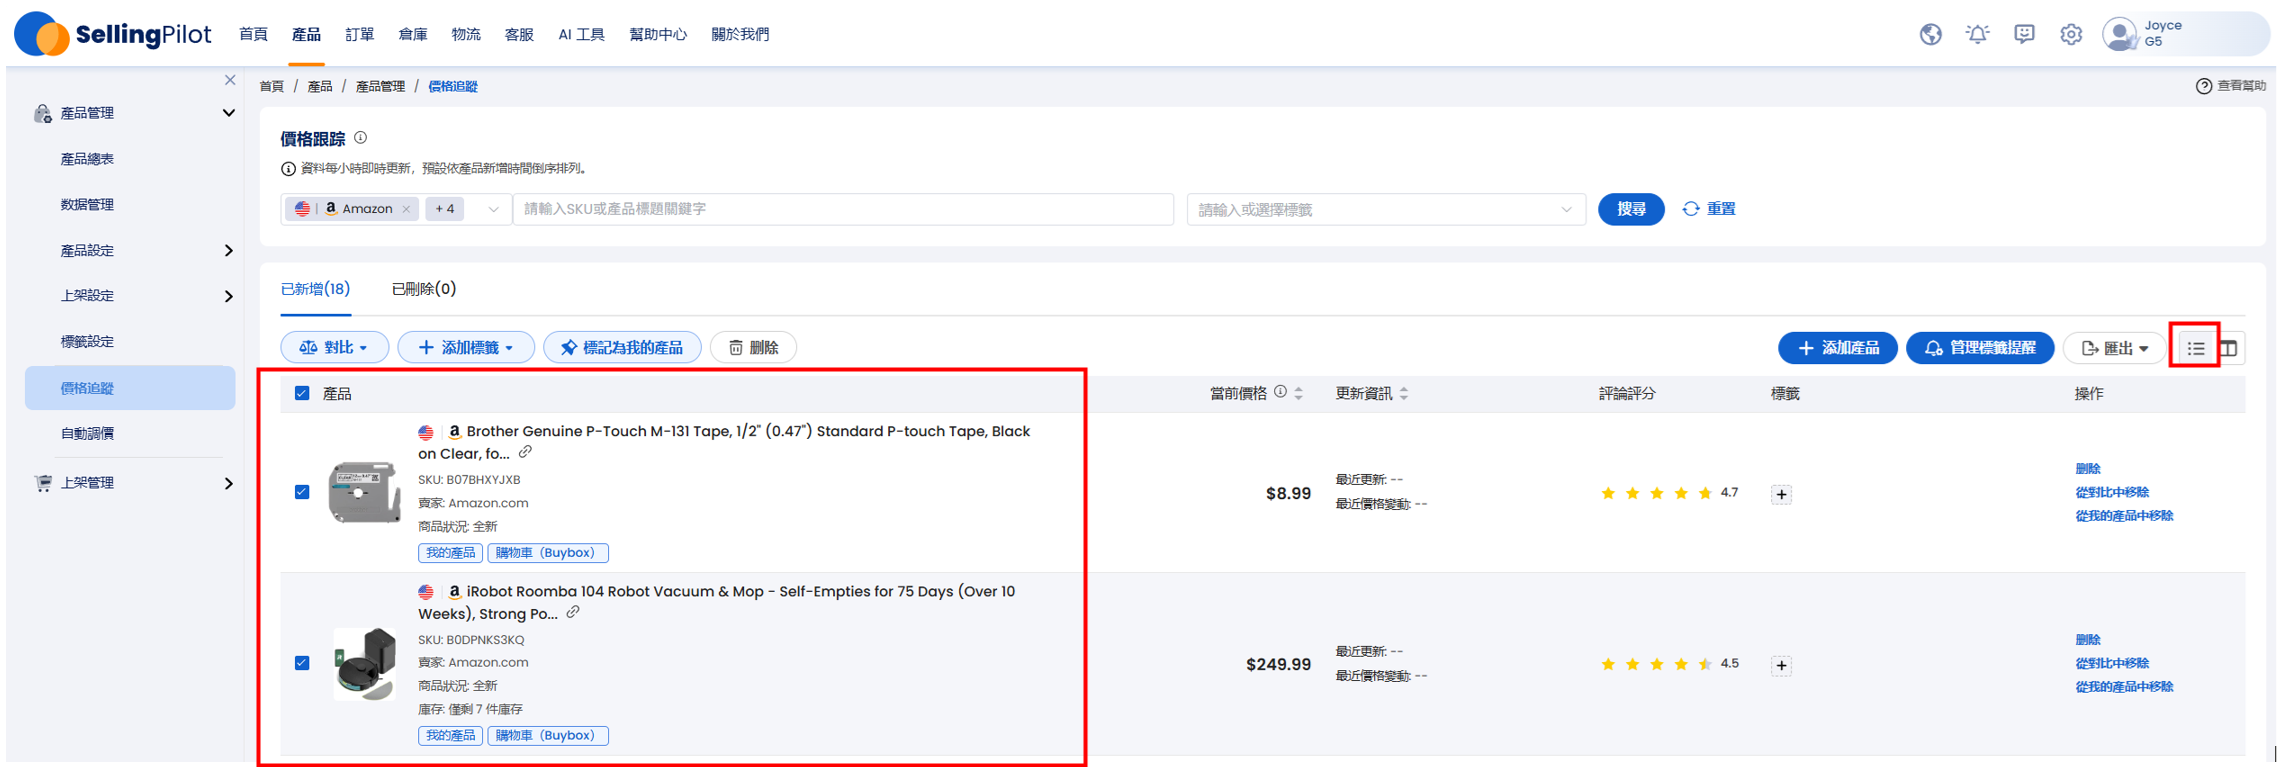Add tag plus for Brother tape row
Screen dimensions: 2285x767
pos(1781,494)
